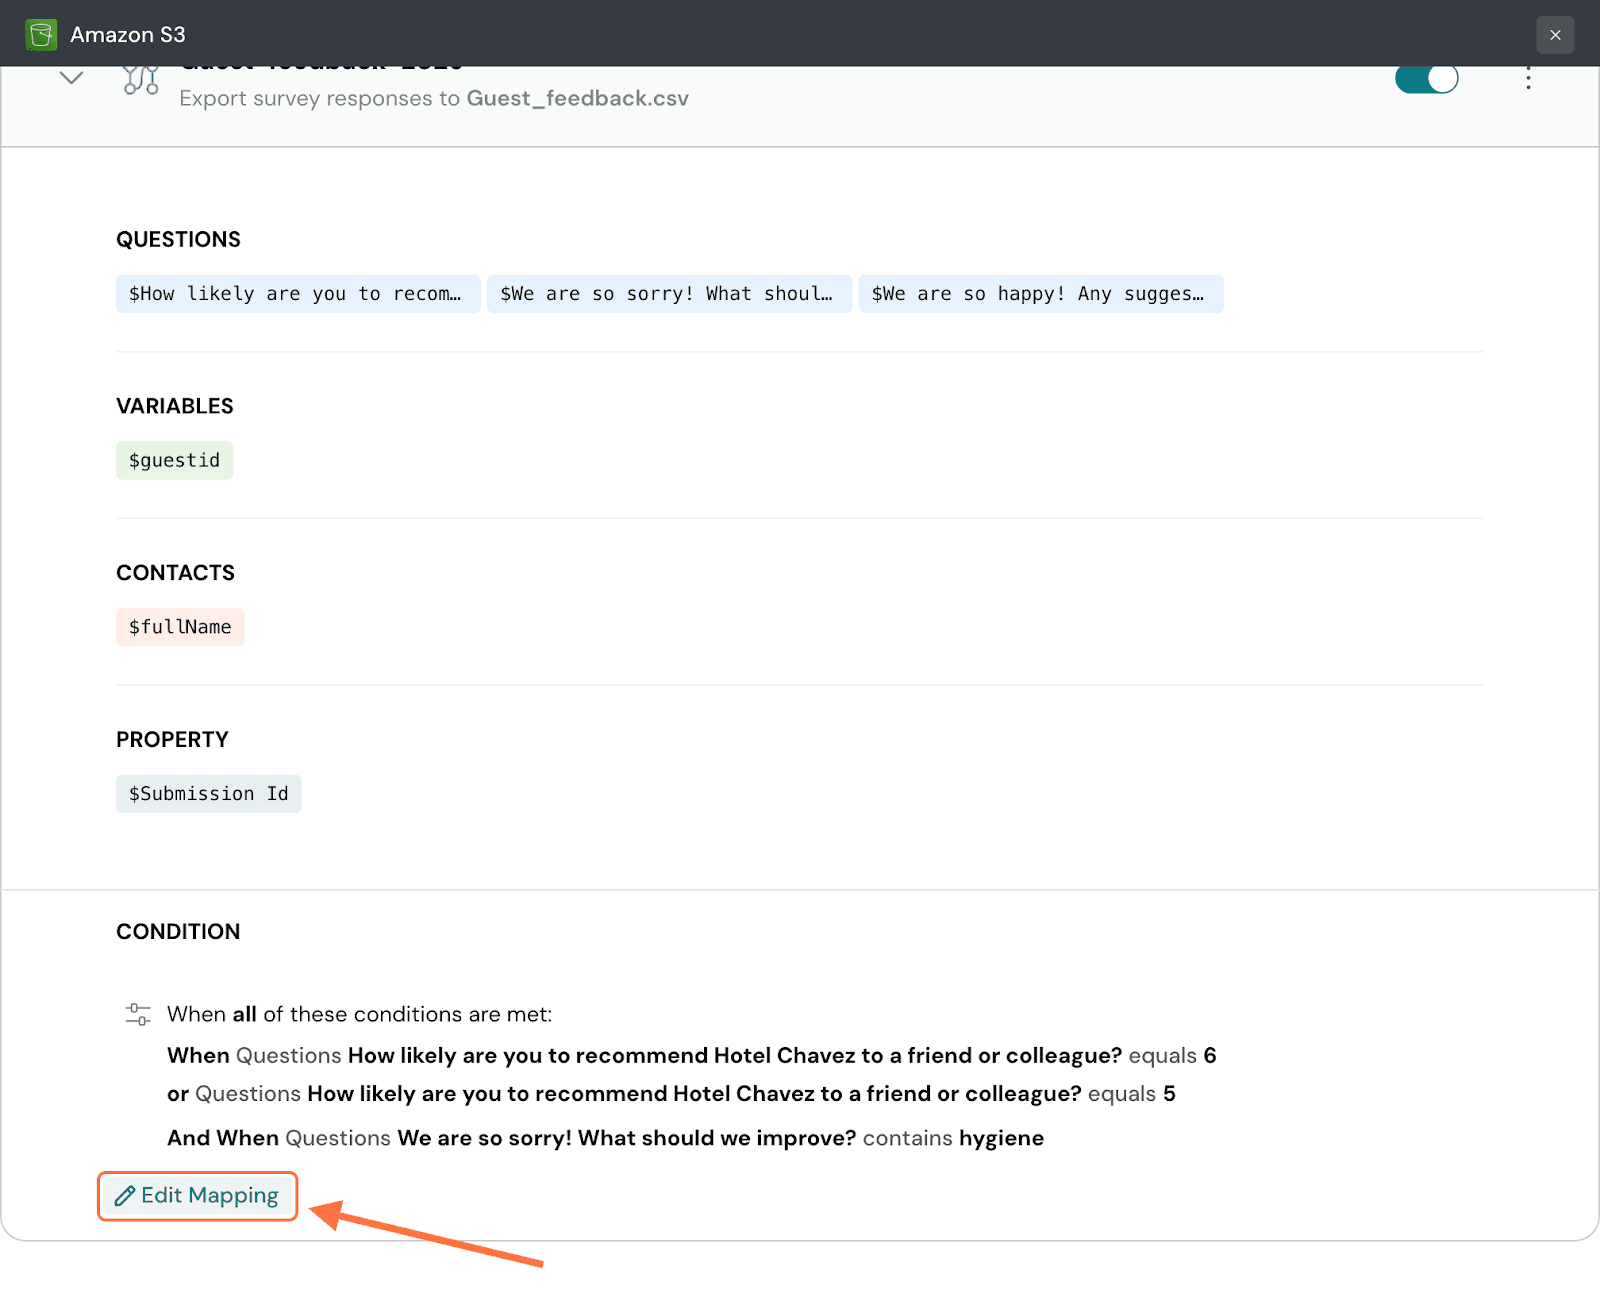Viewport: 1600px width, 1305px height.
Task: Open the three-dot more options menu
Action: click(x=1528, y=79)
